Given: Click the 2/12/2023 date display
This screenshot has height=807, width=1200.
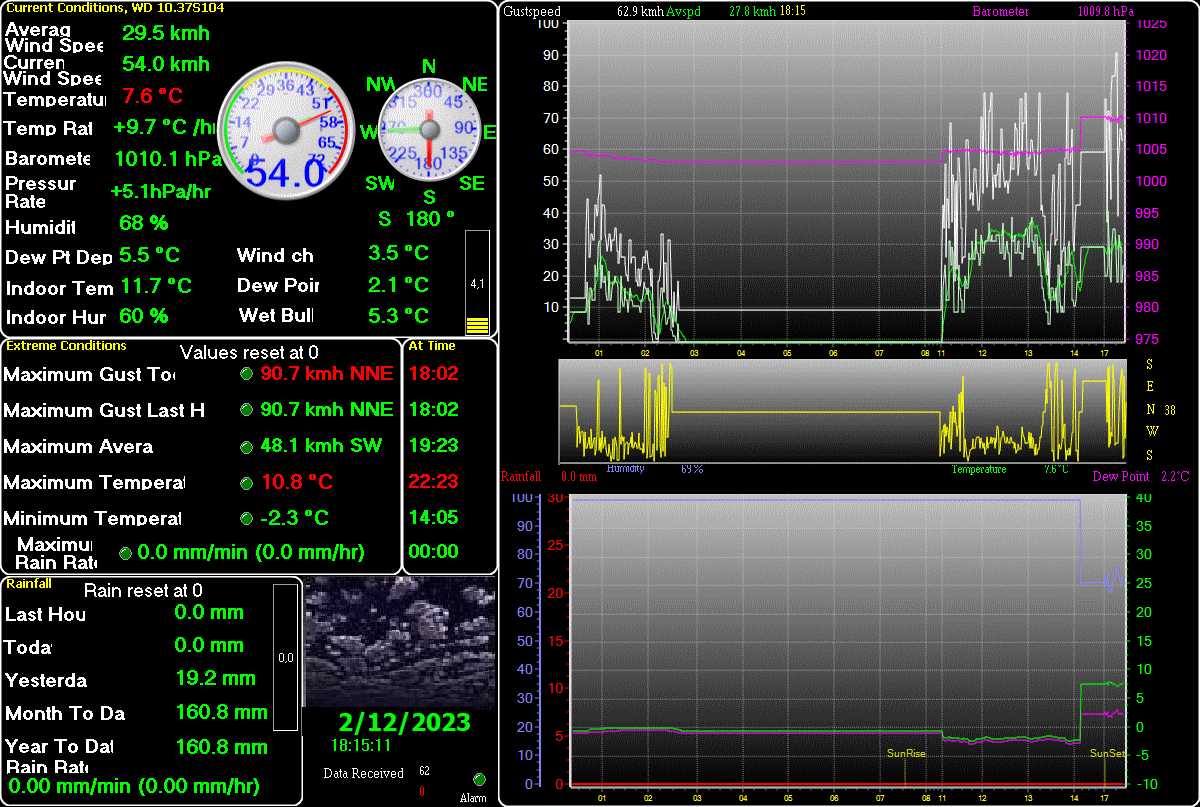Looking at the screenshot, I should pyautogui.click(x=404, y=723).
